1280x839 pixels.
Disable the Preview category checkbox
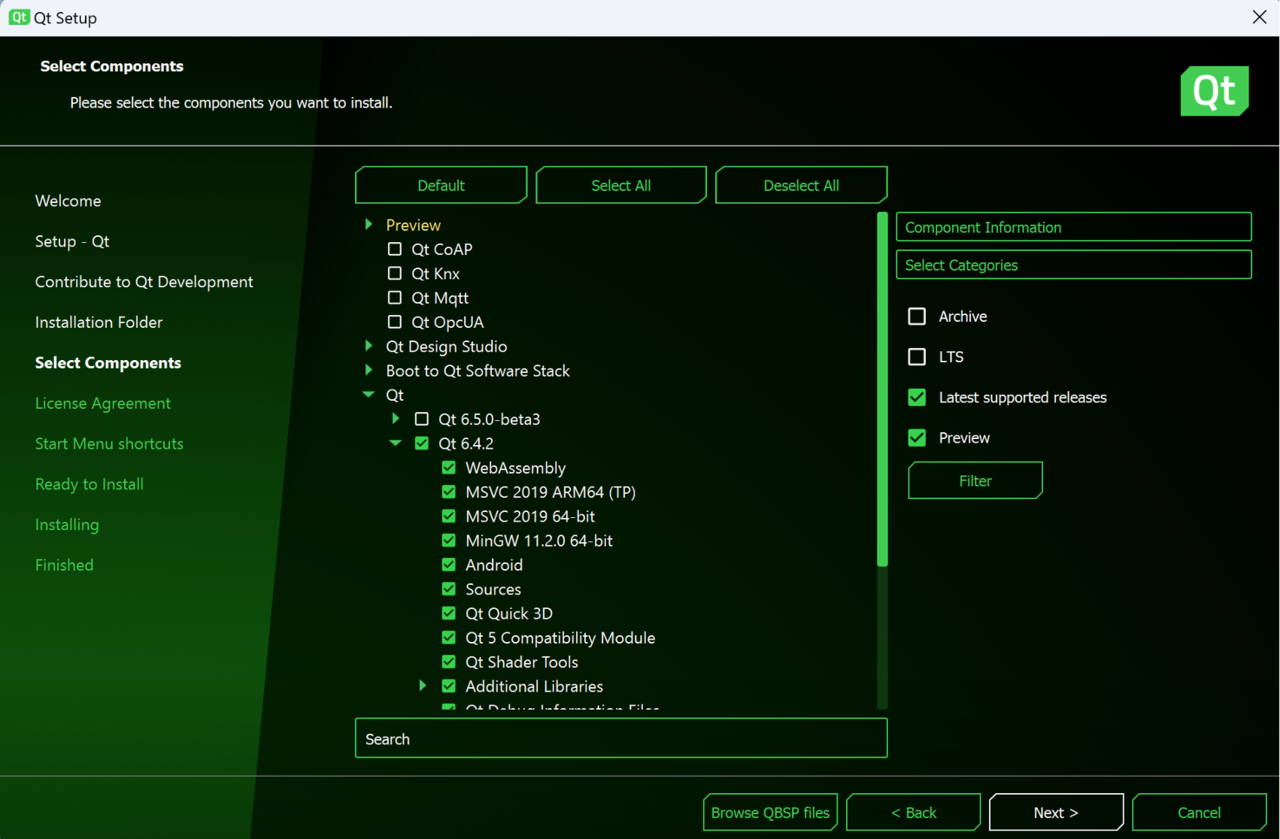coord(917,438)
